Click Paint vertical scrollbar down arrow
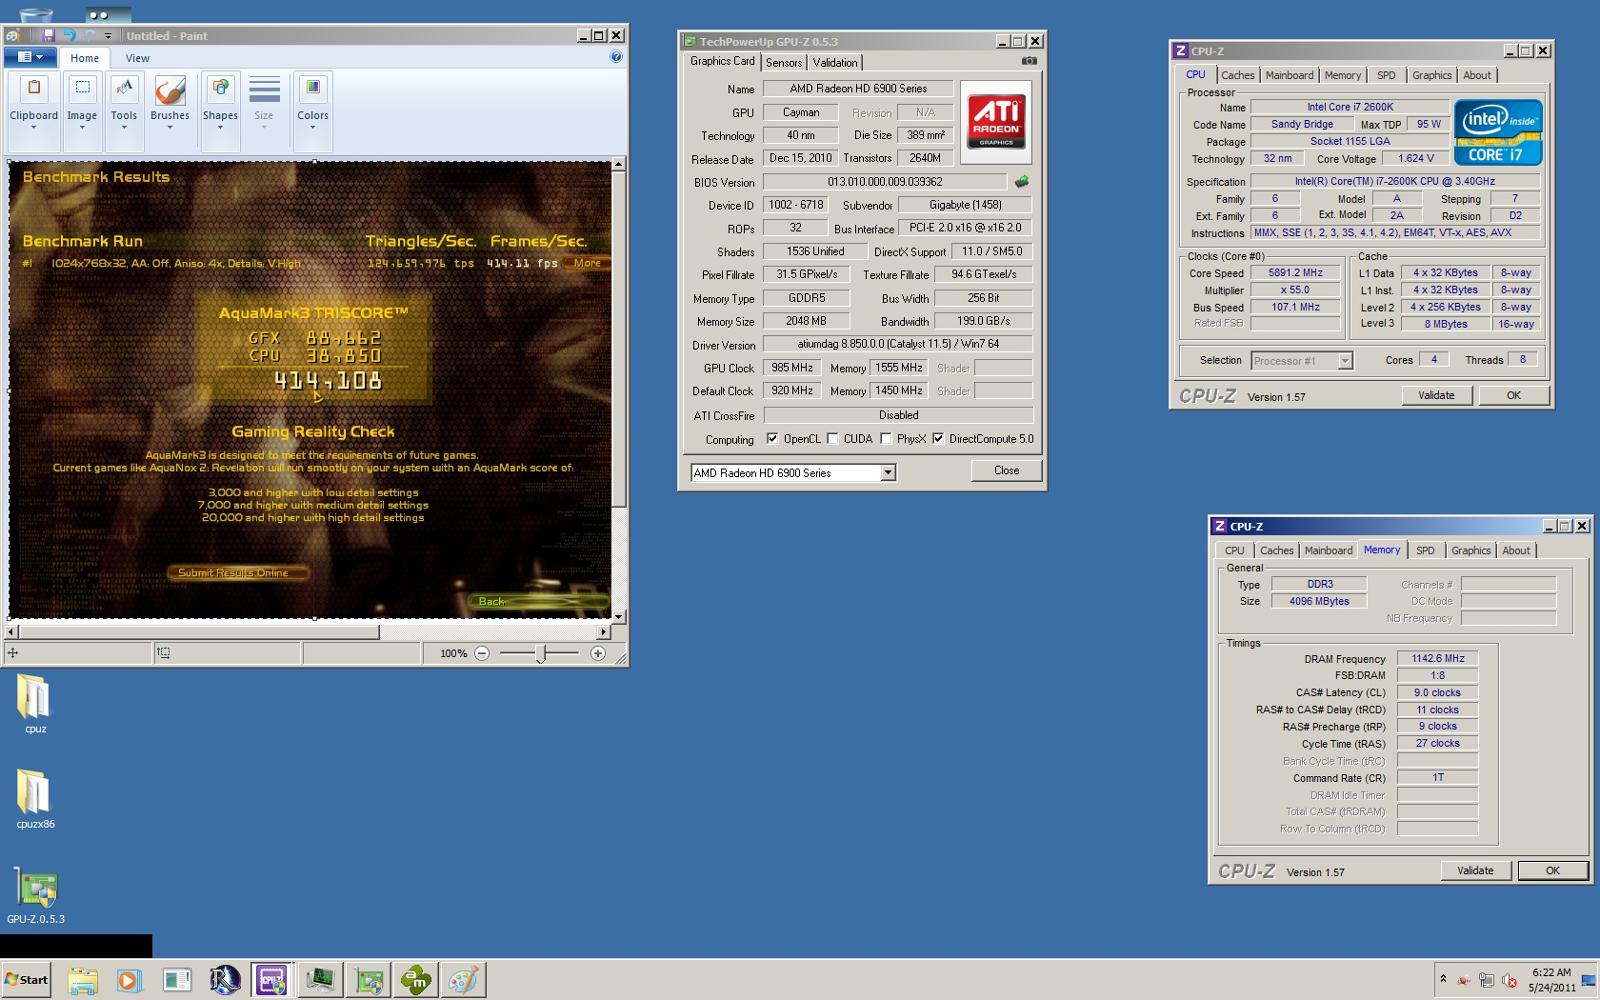 point(619,616)
